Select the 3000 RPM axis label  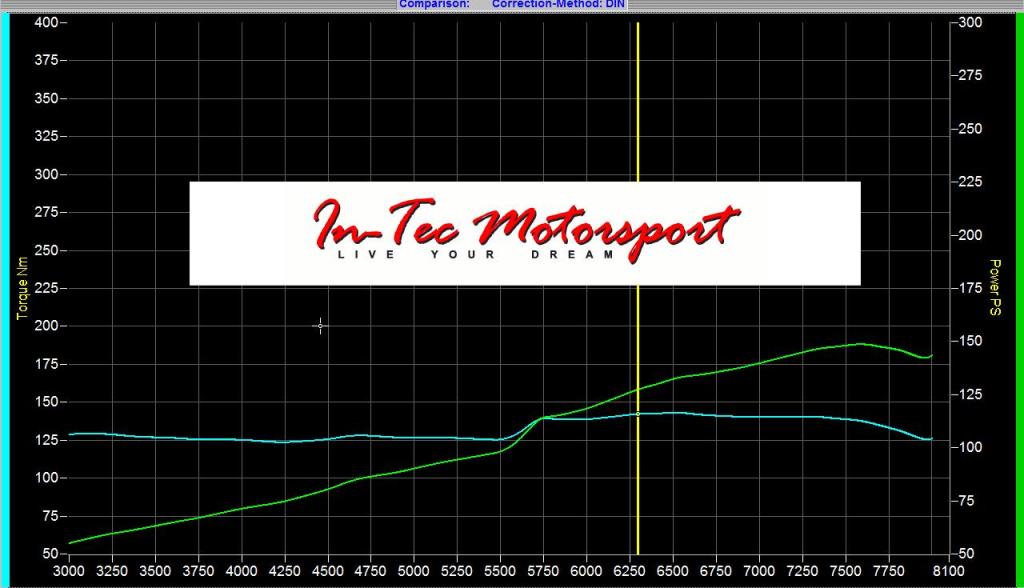click(x=69, y=571)
